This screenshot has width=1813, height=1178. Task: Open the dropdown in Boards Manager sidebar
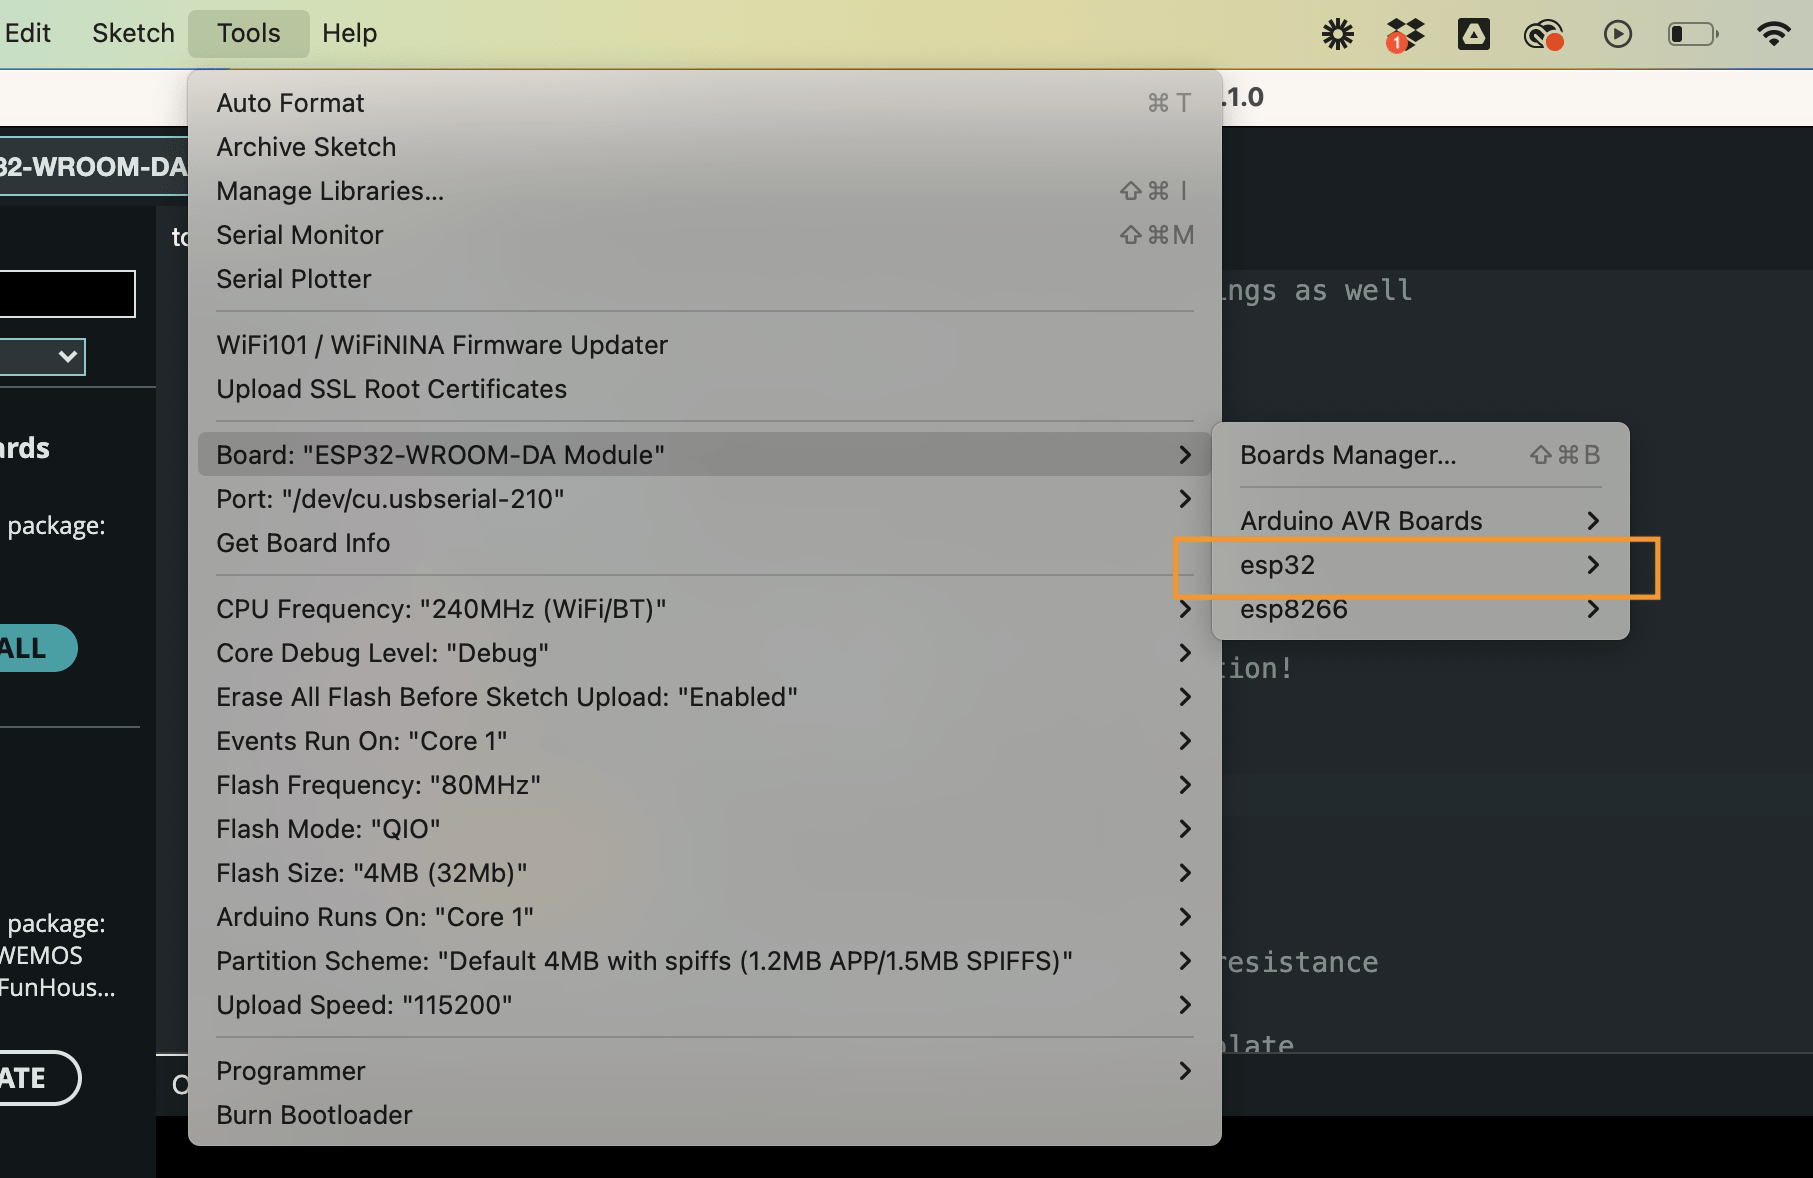[42, 356]
